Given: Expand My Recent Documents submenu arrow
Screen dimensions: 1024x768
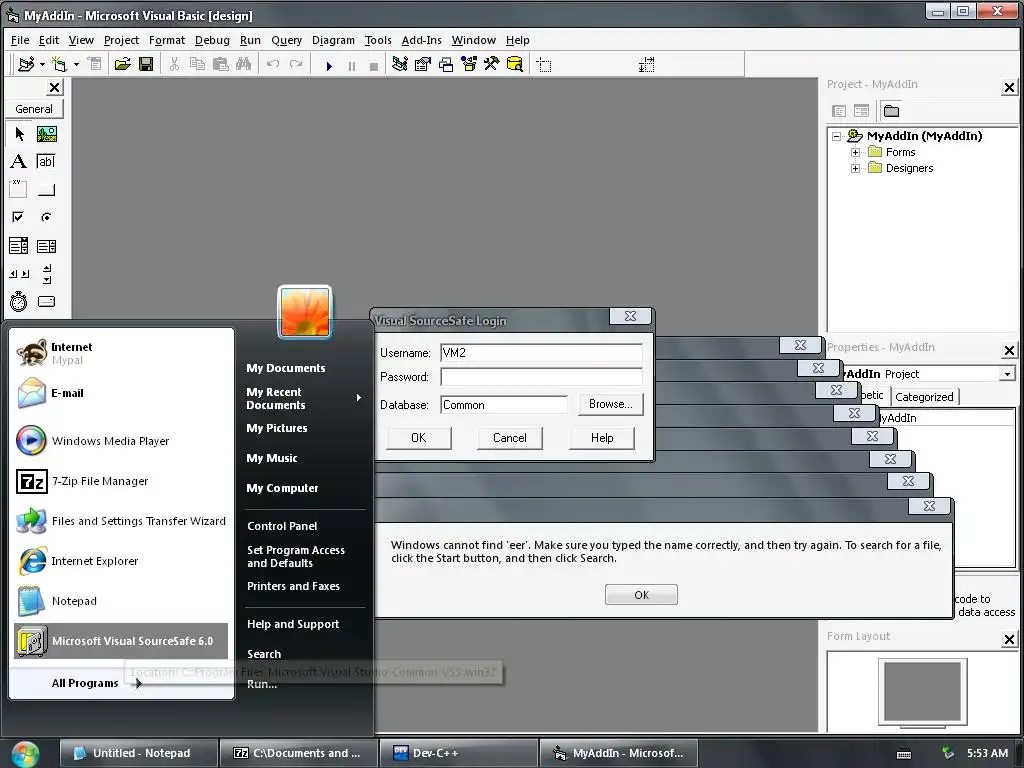Looking at the screenshot, I should (x=359, y=398).
